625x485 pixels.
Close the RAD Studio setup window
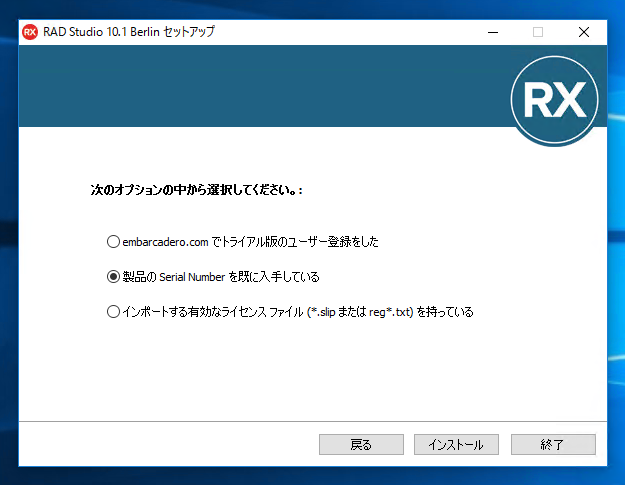click(584, 32)
